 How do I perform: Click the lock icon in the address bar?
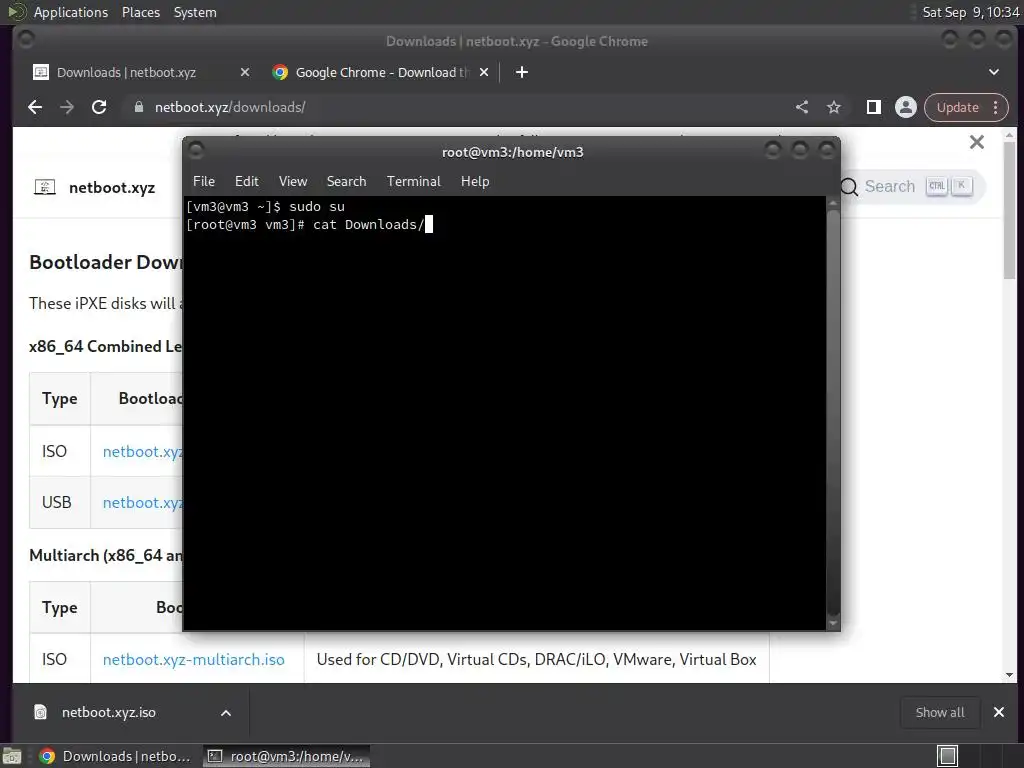tap(138, 107)
